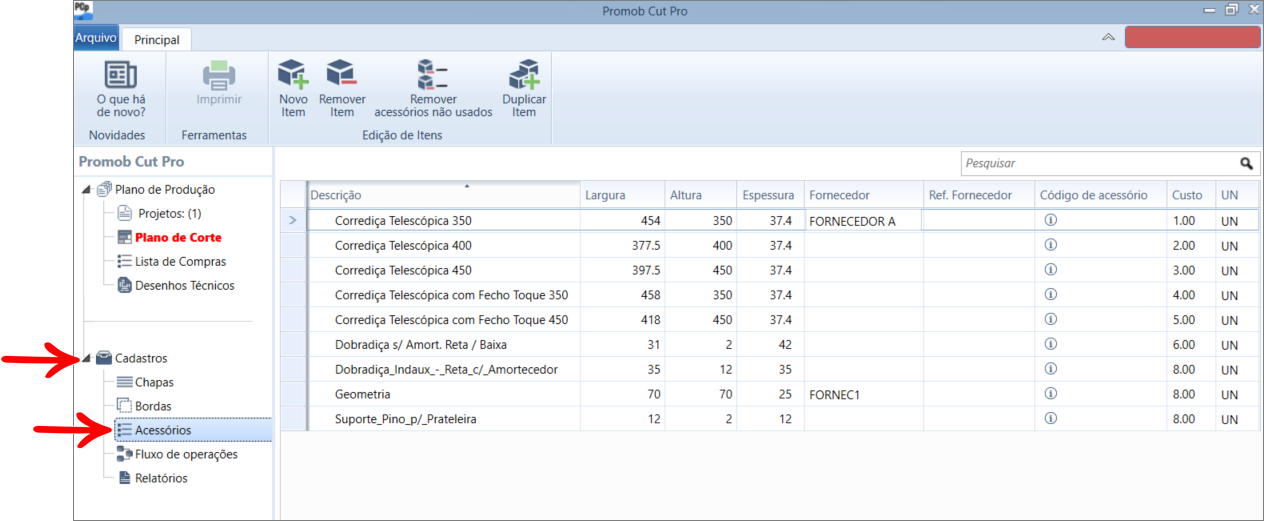Click info icon in Dobradiça_Indaux row

pos(1050,369)
